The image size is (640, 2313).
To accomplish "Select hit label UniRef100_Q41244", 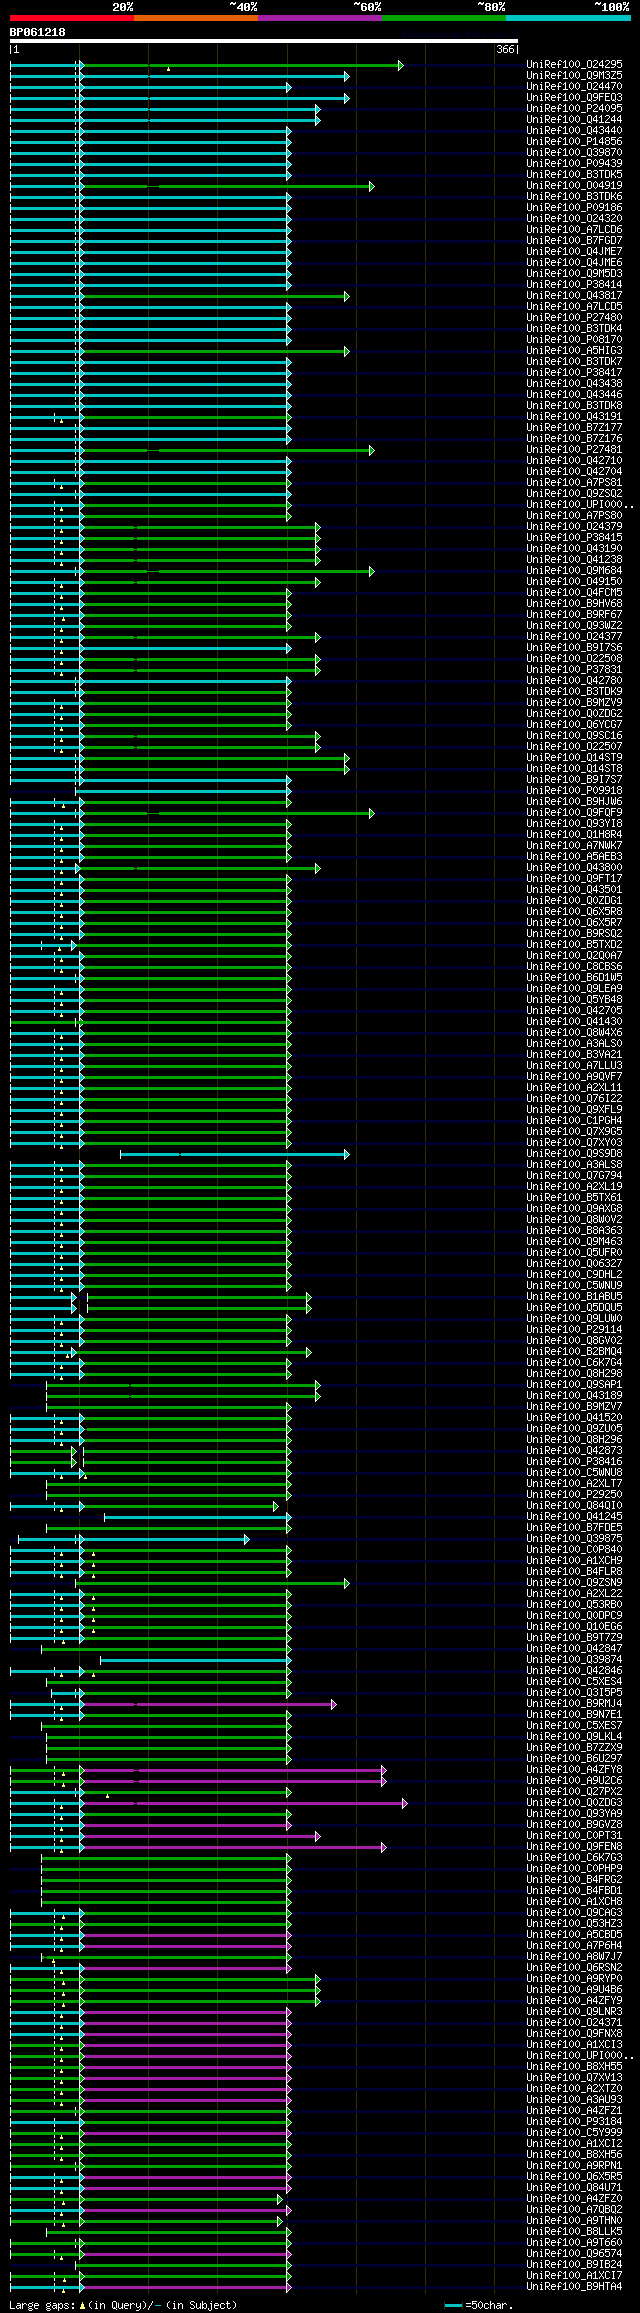I will [574, 120].
